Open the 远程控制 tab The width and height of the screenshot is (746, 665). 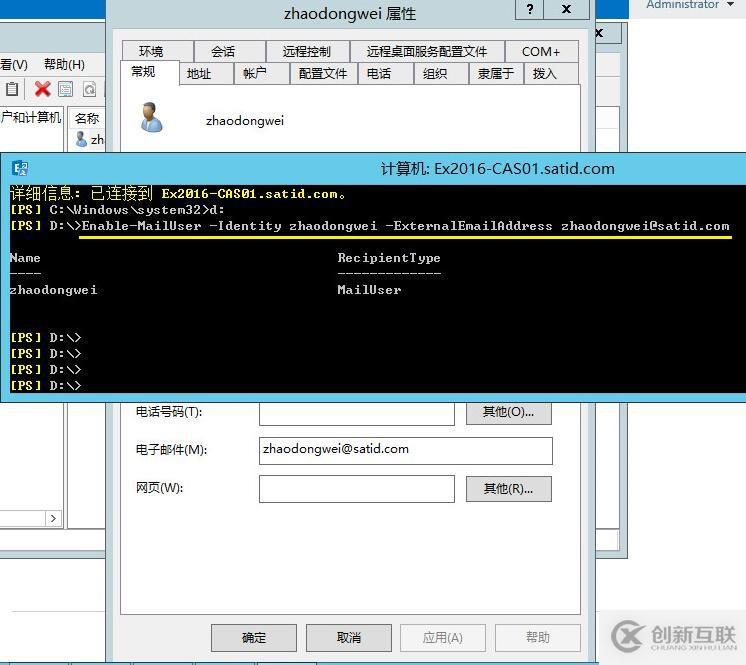(307, 51)
